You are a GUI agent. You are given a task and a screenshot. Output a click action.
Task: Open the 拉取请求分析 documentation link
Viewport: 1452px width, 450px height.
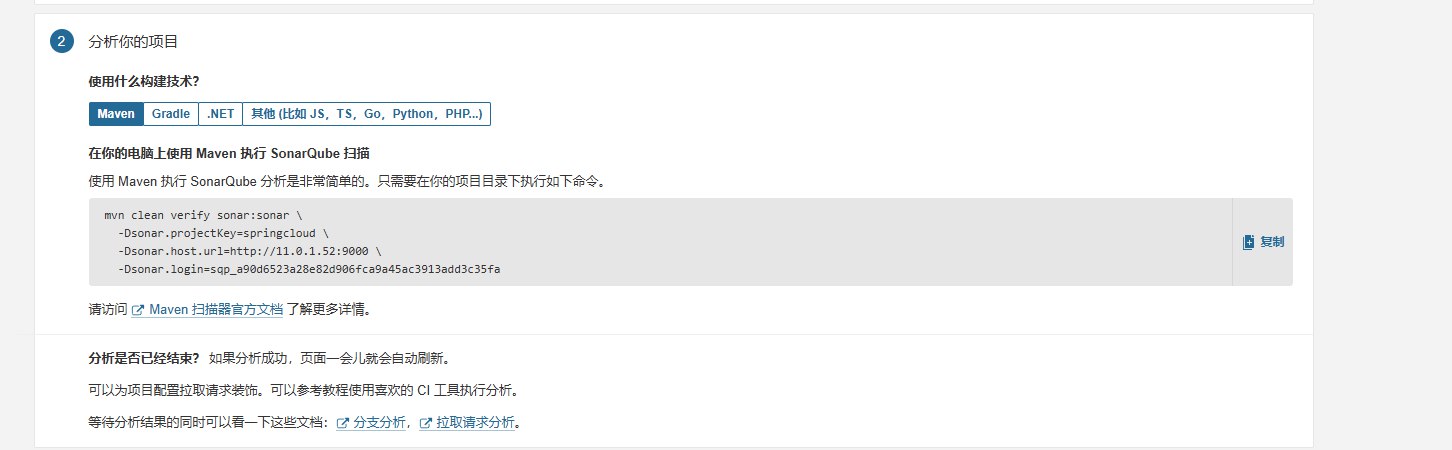[x=476, y=423]
